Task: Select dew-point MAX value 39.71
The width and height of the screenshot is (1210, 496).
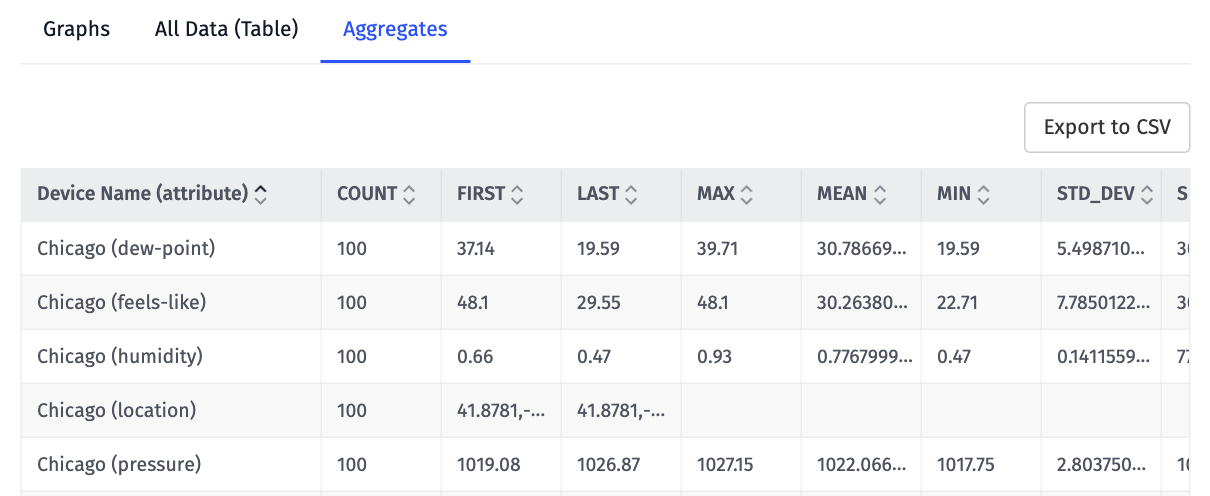Action: tap(717, 248)
